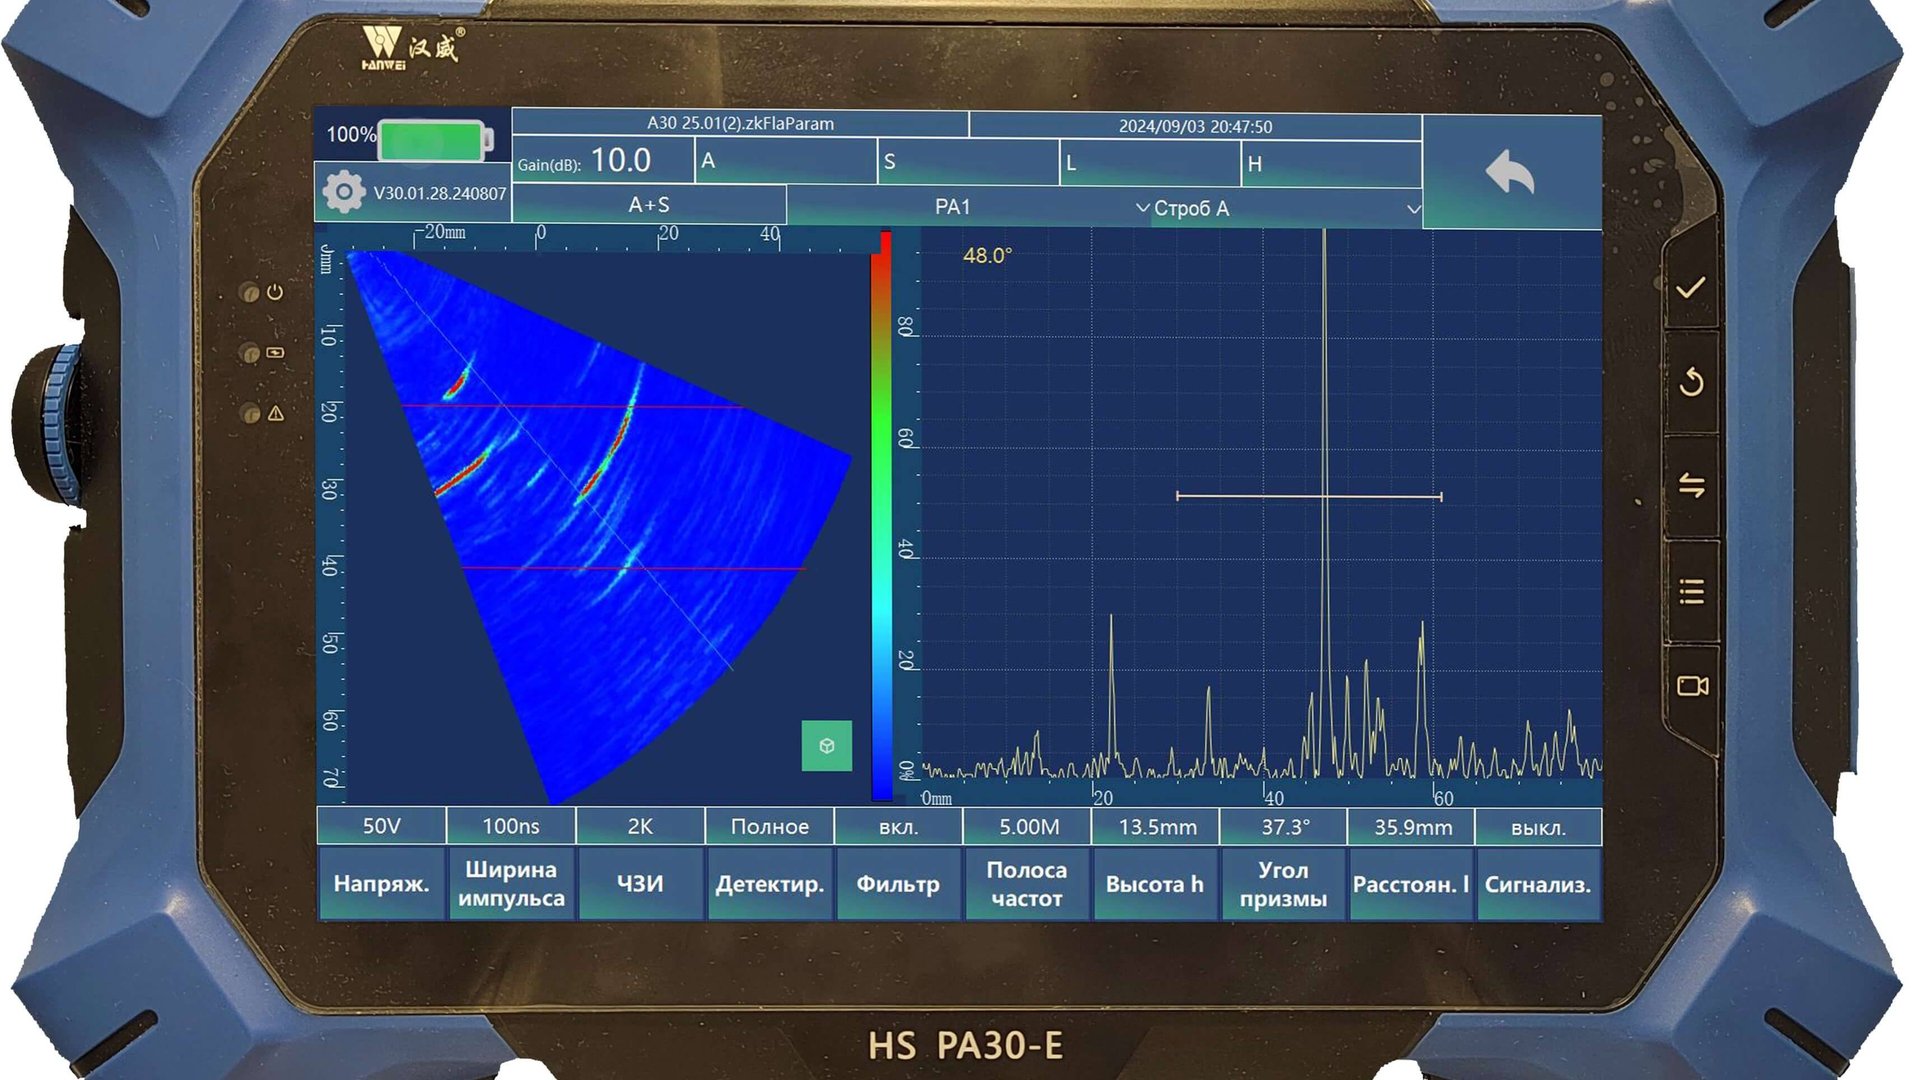1920x1080 pixels.
Task: Tap the Полоса частот button
Action: coord(1027,884)
